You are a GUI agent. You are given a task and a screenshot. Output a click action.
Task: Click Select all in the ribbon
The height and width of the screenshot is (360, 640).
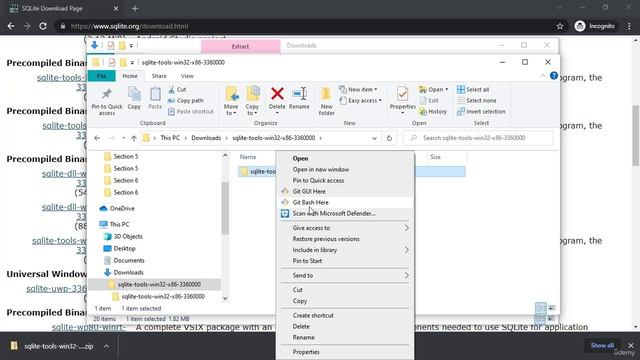pos(473,89)
